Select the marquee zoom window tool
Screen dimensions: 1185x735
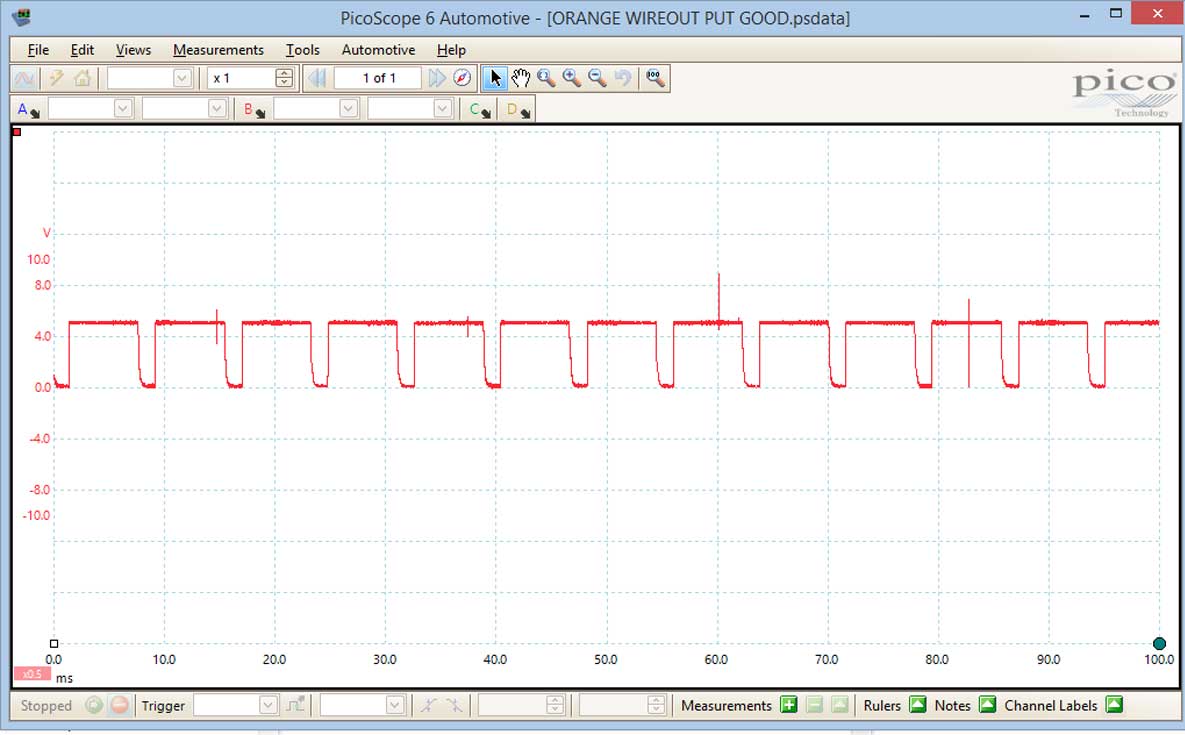546,78
